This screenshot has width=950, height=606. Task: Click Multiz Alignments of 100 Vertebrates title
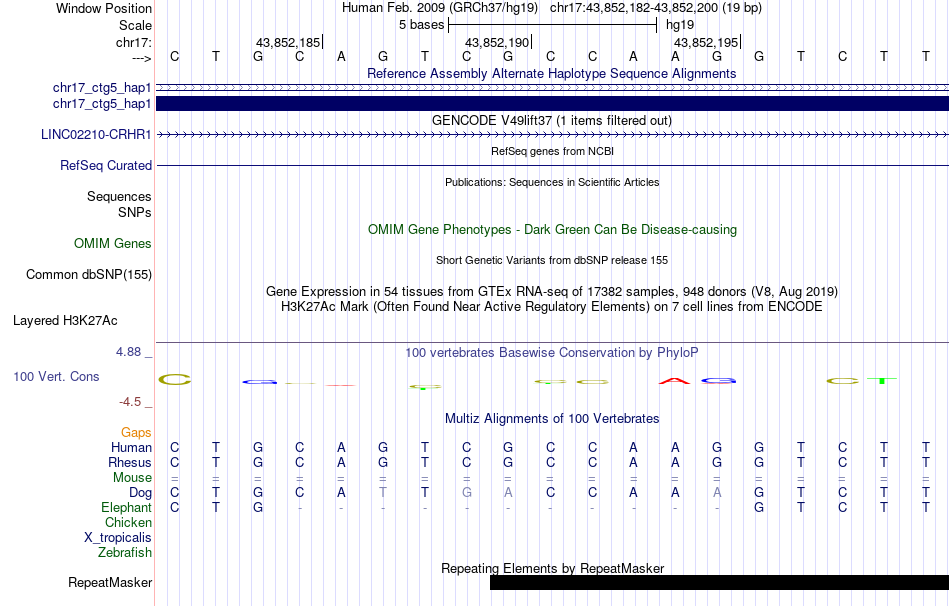click(552, 419)
